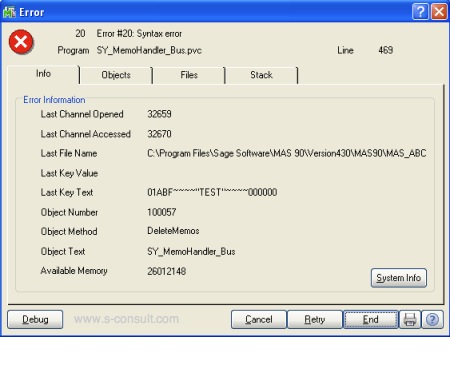Click the Debug button
450x369 pixels.
pyautogui.click(x=35, y=319)
